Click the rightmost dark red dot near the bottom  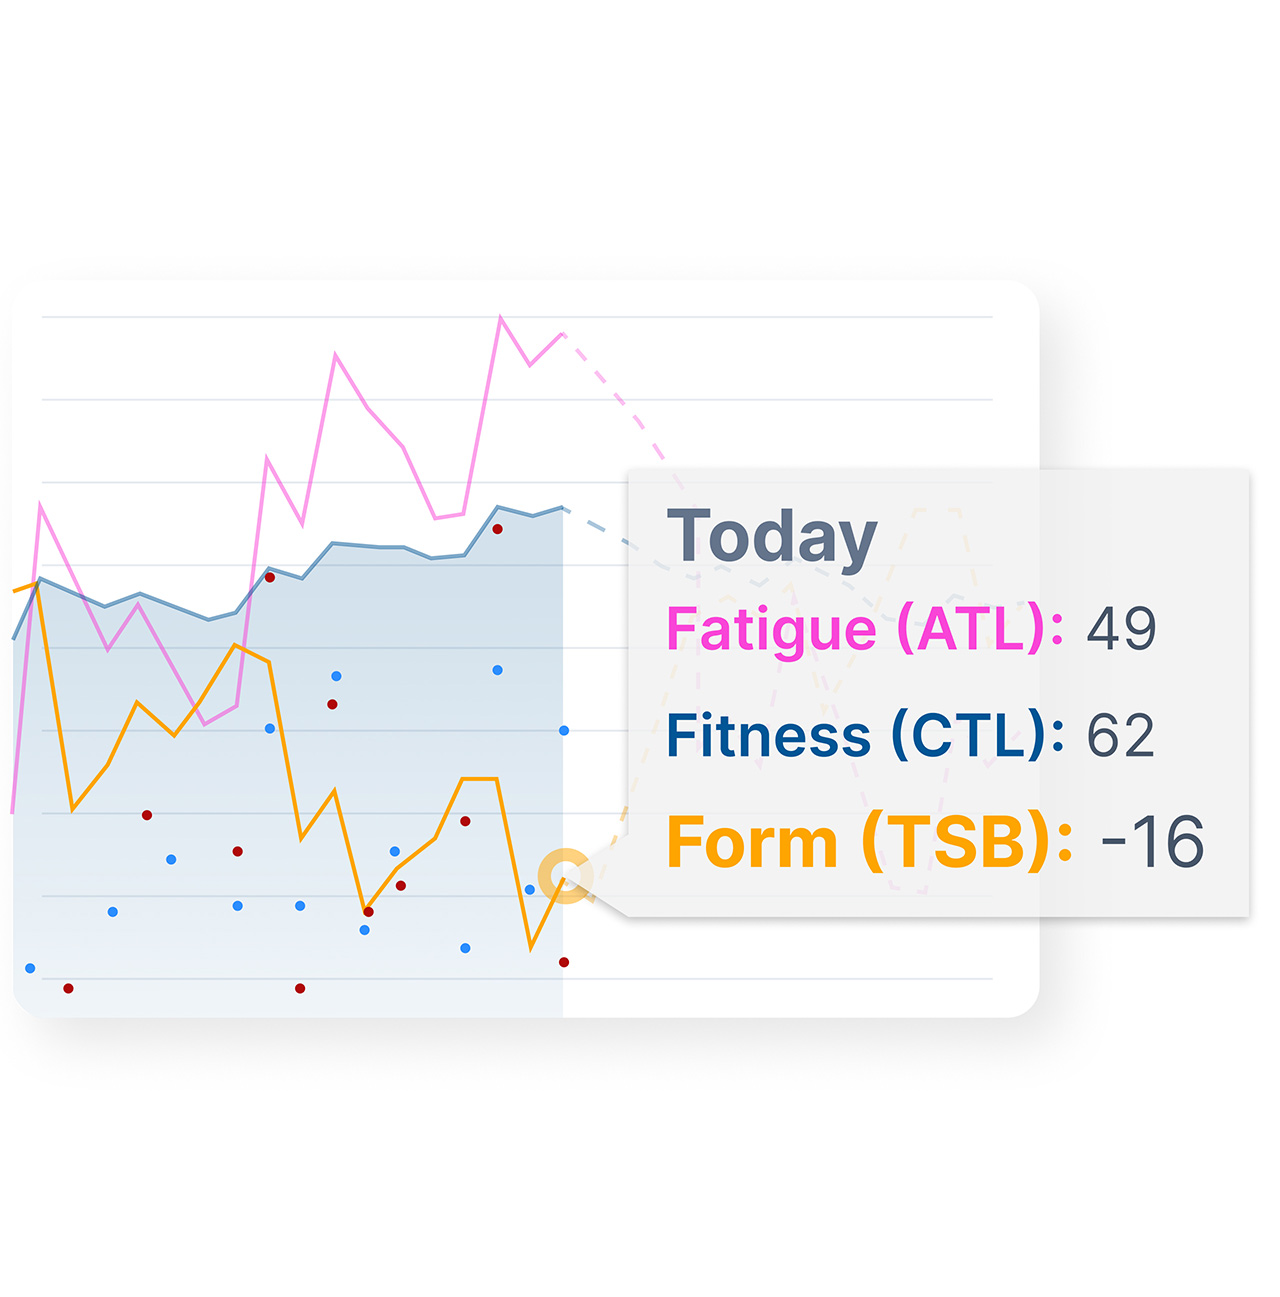coord(564,962)
